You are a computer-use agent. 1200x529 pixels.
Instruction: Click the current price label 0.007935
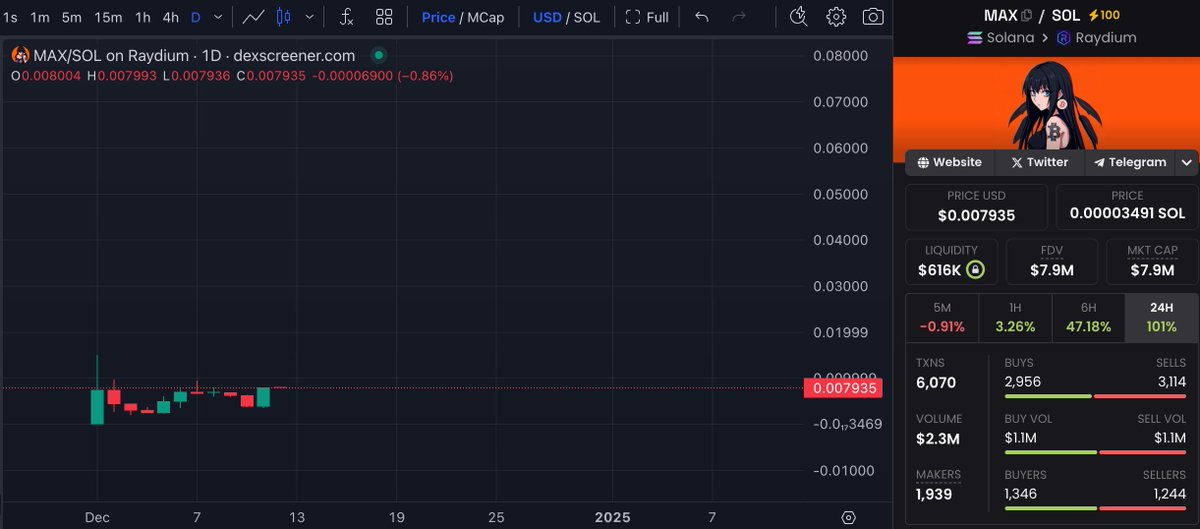844,388
